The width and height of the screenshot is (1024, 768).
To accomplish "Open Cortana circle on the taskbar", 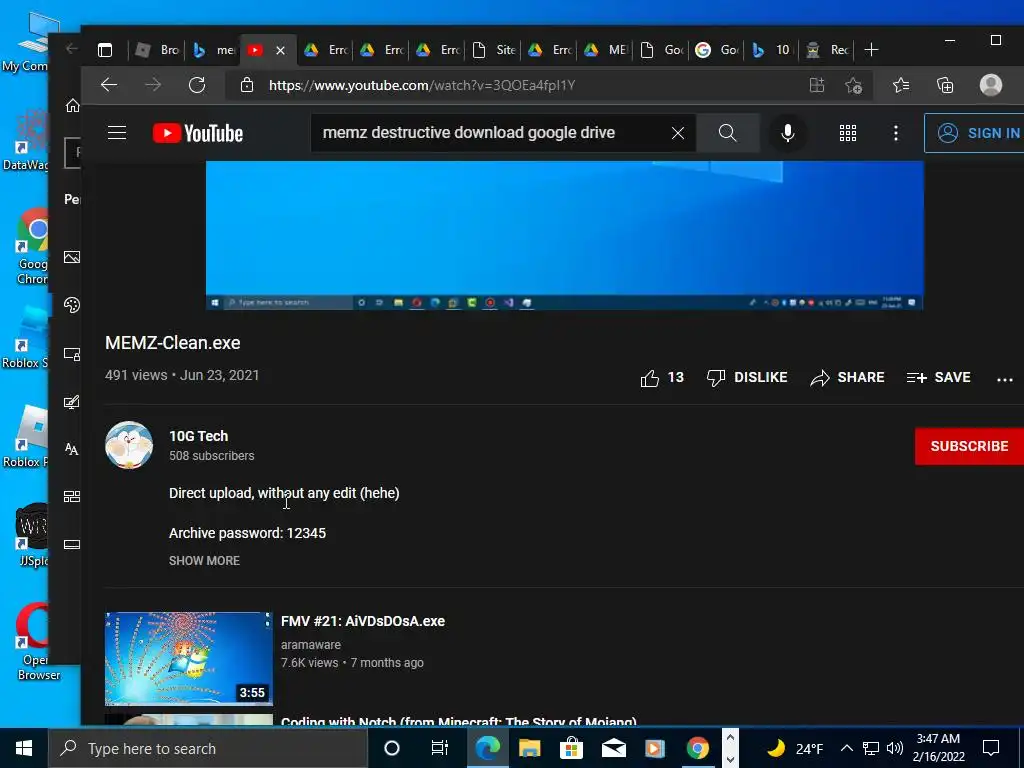I will (x=392, y=748).
